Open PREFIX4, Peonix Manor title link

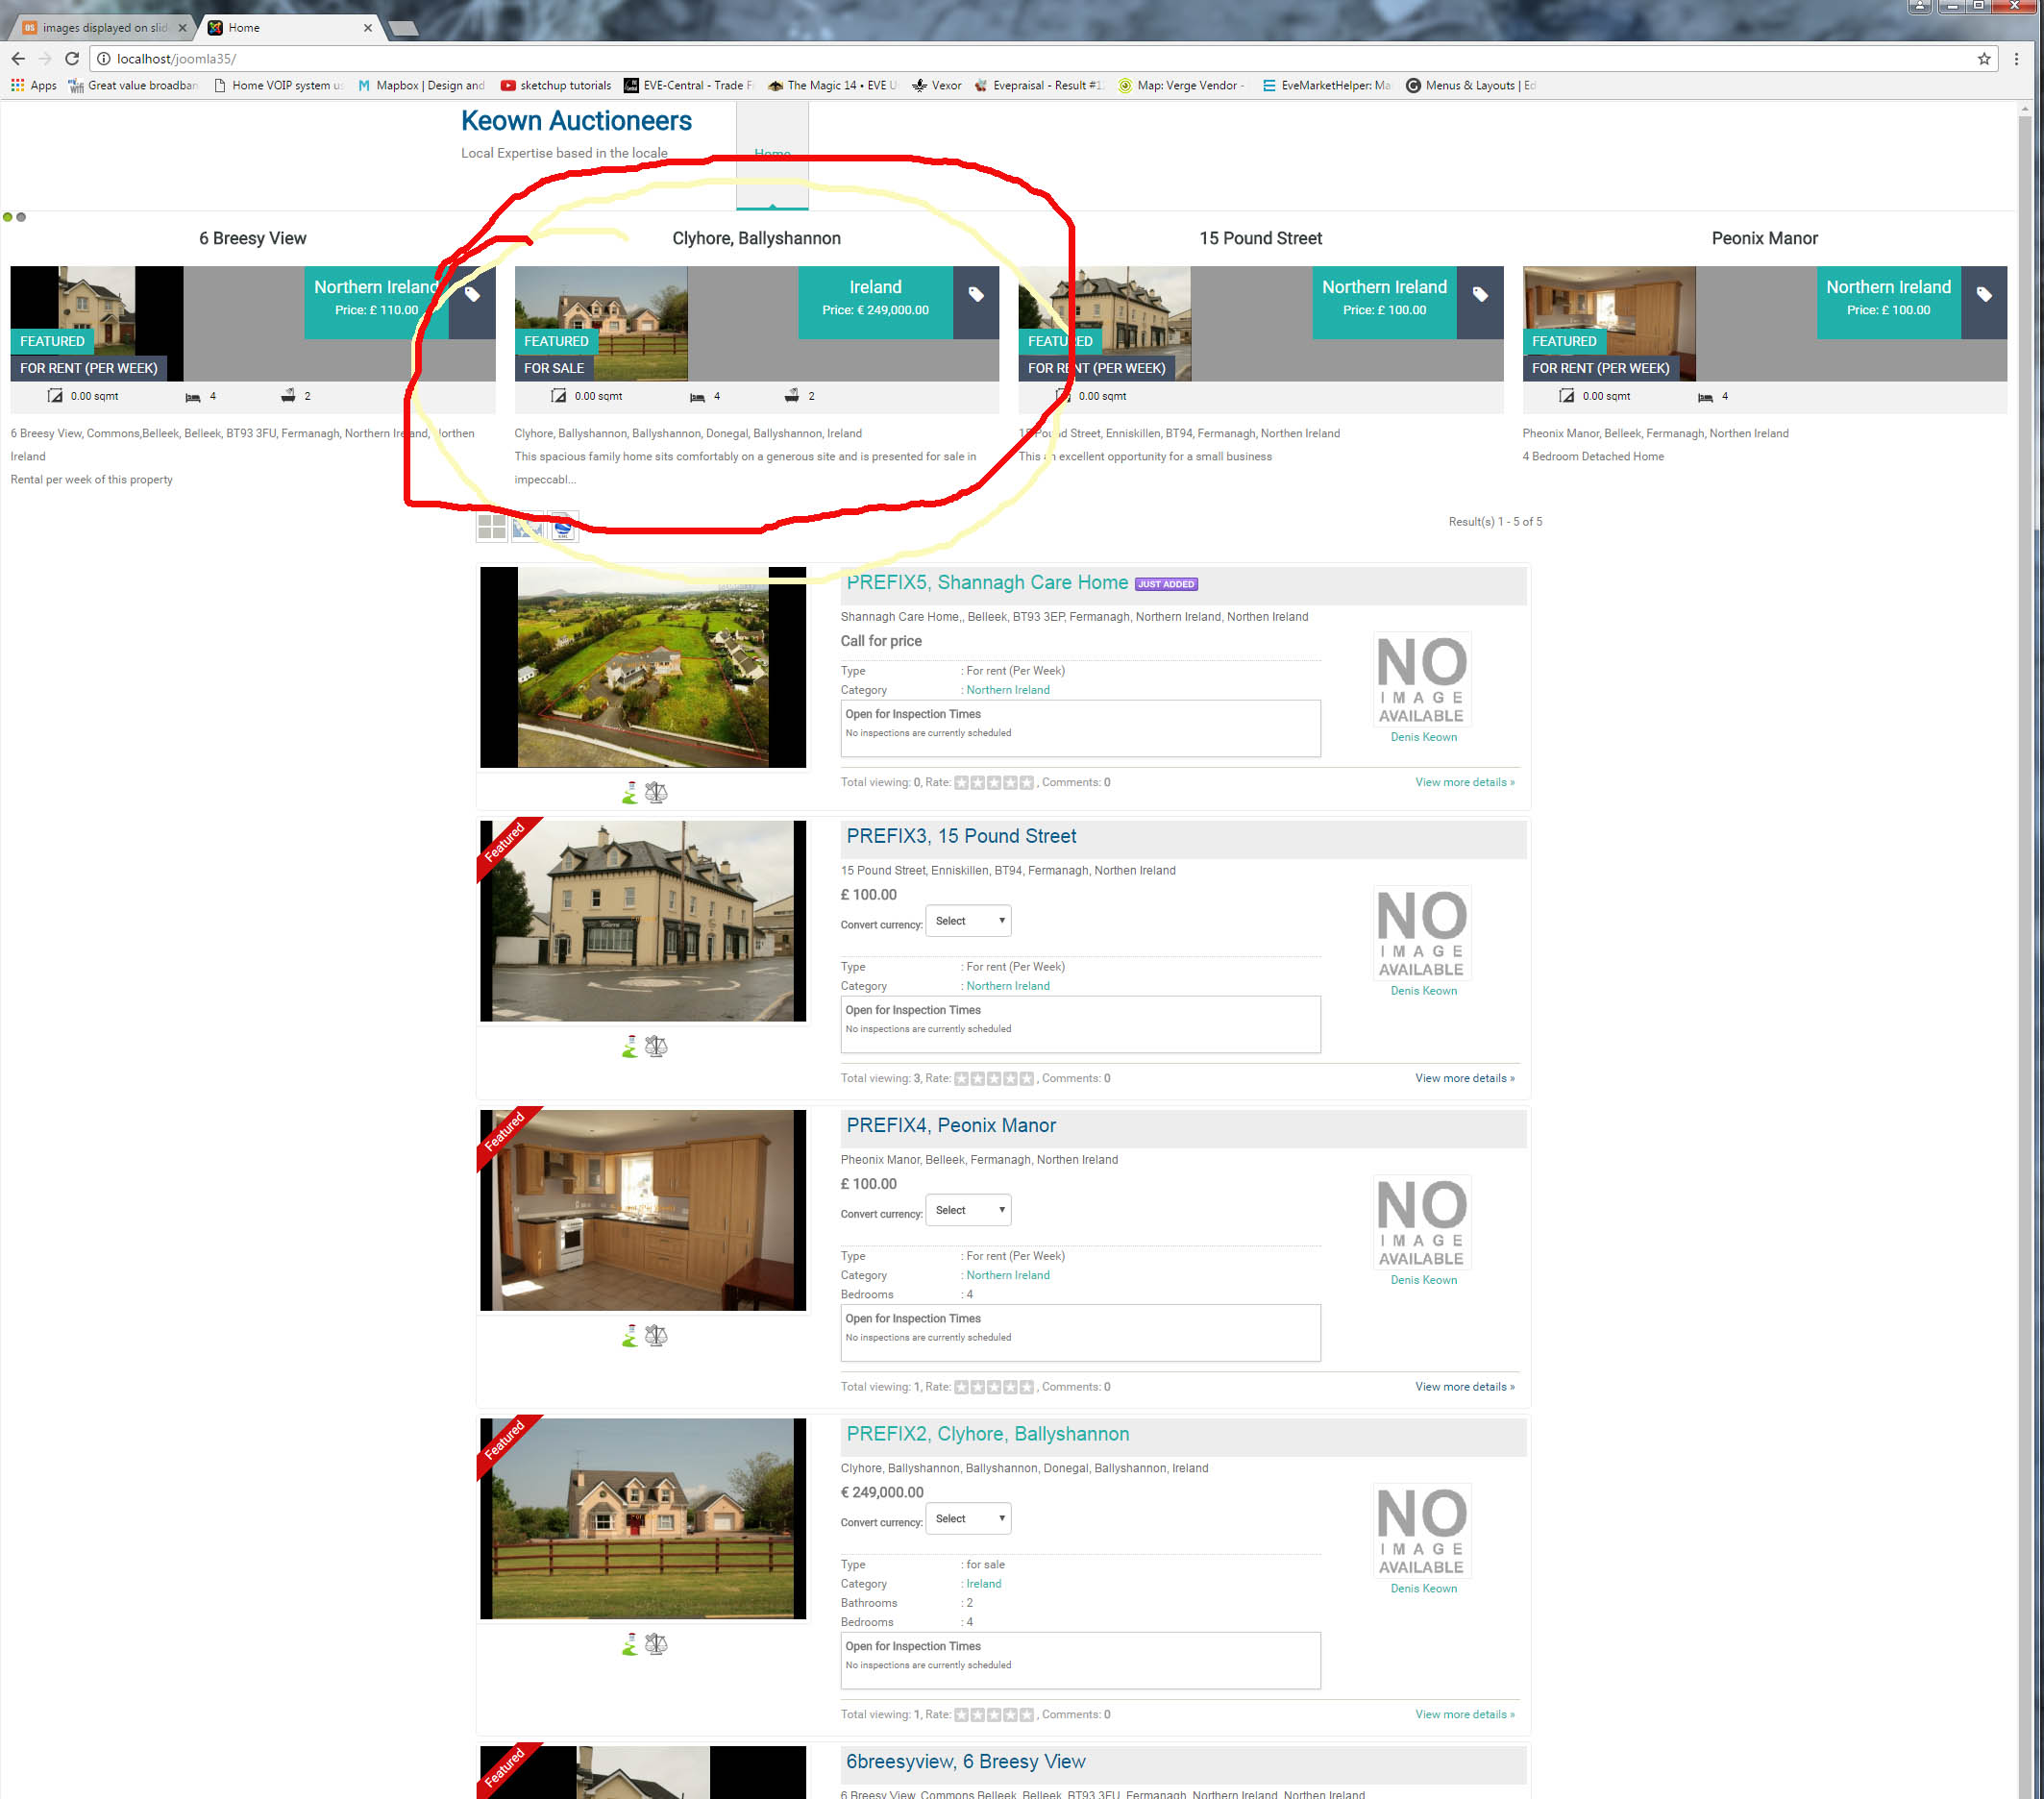(x=951, y=1126)
